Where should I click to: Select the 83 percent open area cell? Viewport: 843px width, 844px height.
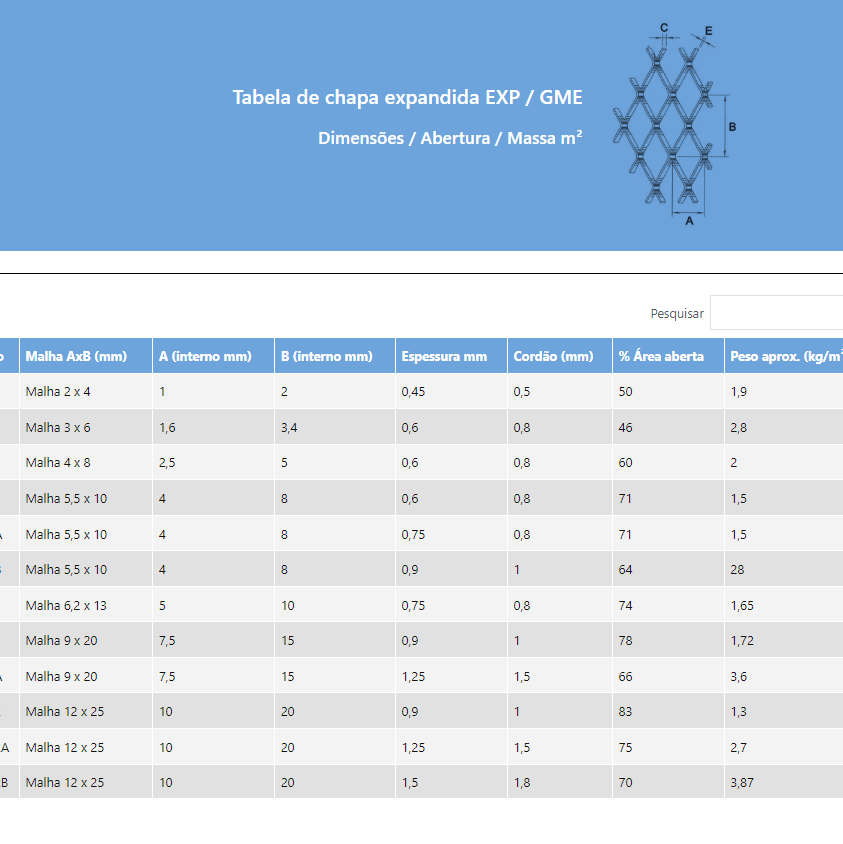click(626, 712)
